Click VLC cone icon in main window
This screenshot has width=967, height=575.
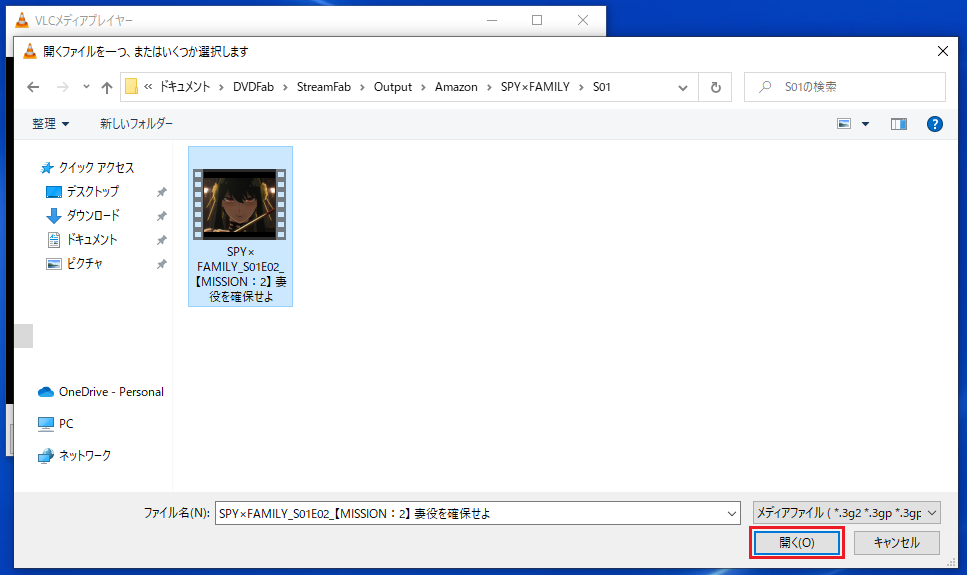(x=22, y=20)
